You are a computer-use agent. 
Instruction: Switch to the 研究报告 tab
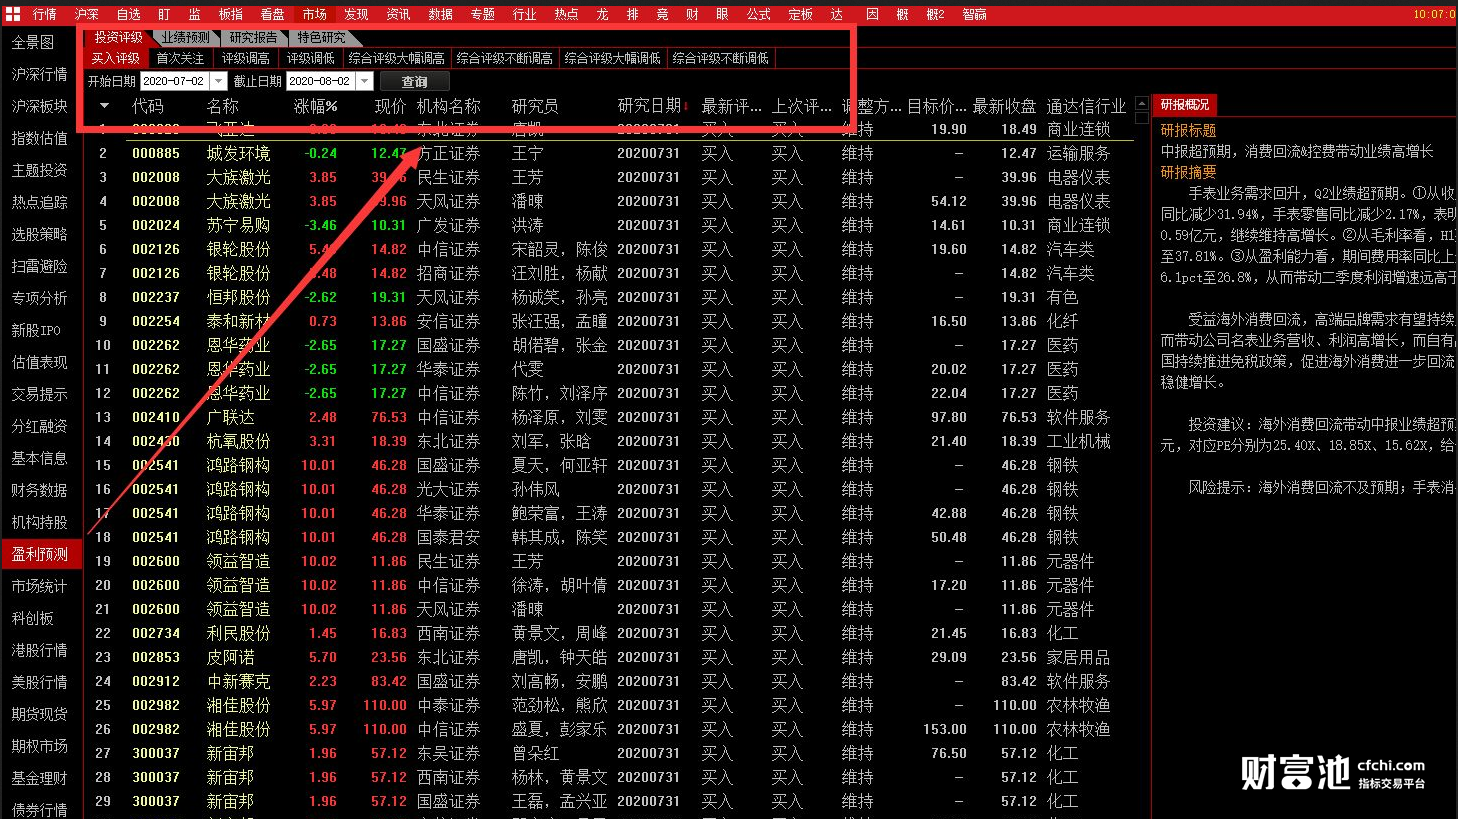[x=253, y=38]
